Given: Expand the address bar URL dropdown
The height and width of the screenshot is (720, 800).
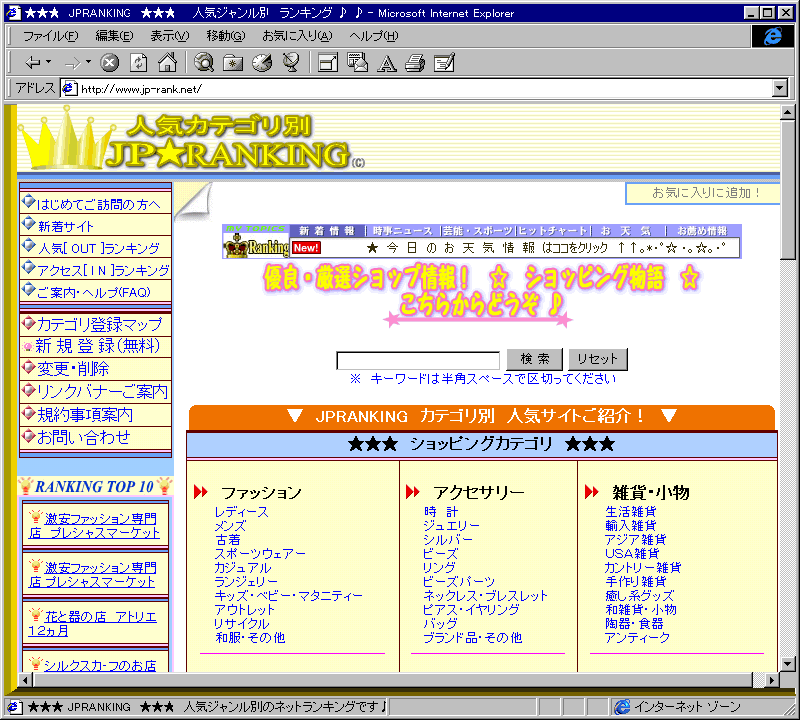Looking at the screenshot, I should (780, 88).
